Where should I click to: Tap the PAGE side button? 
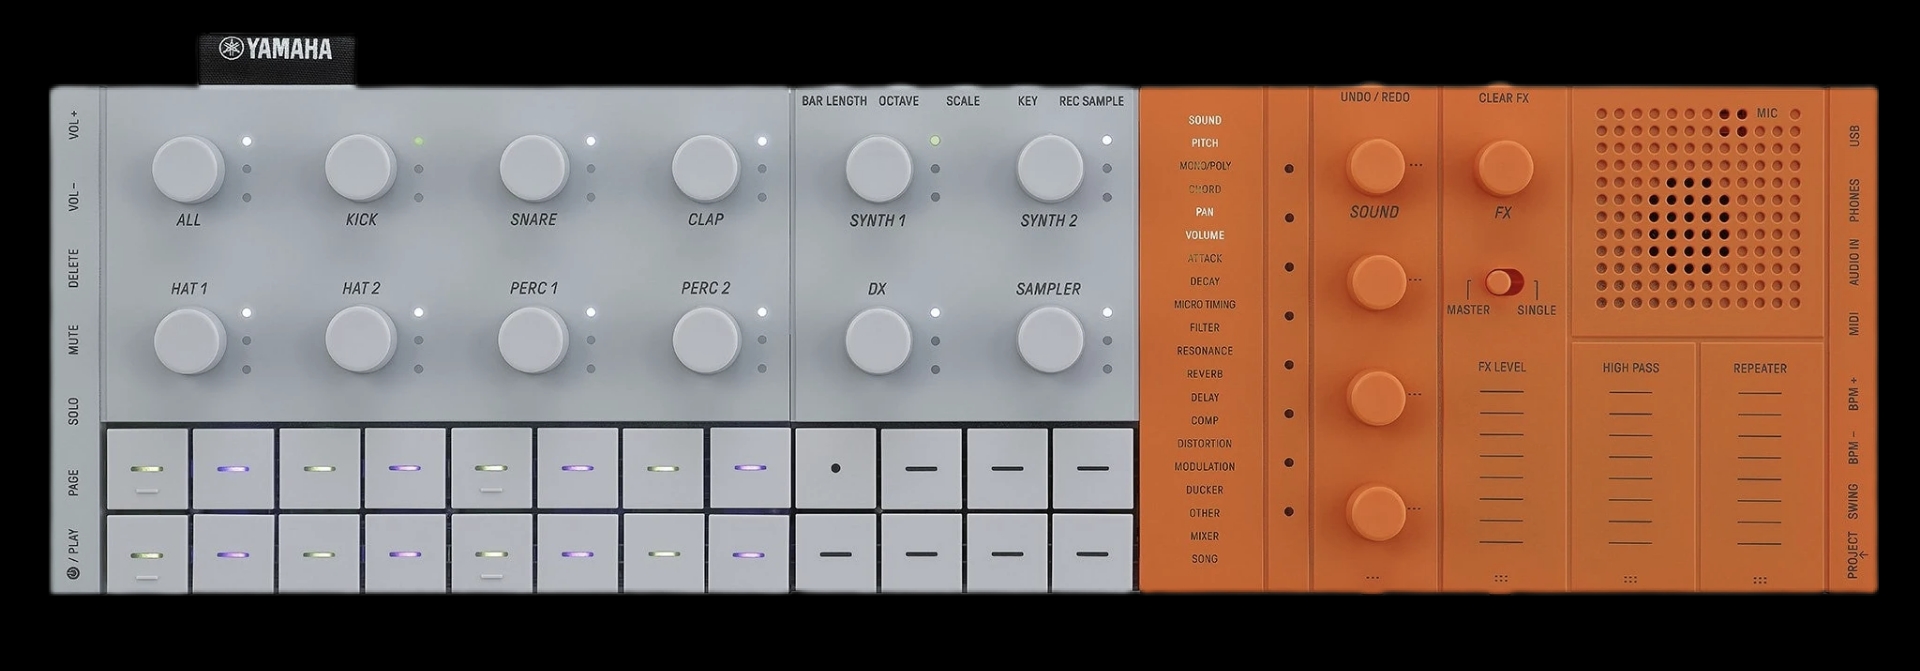[74, 484]
